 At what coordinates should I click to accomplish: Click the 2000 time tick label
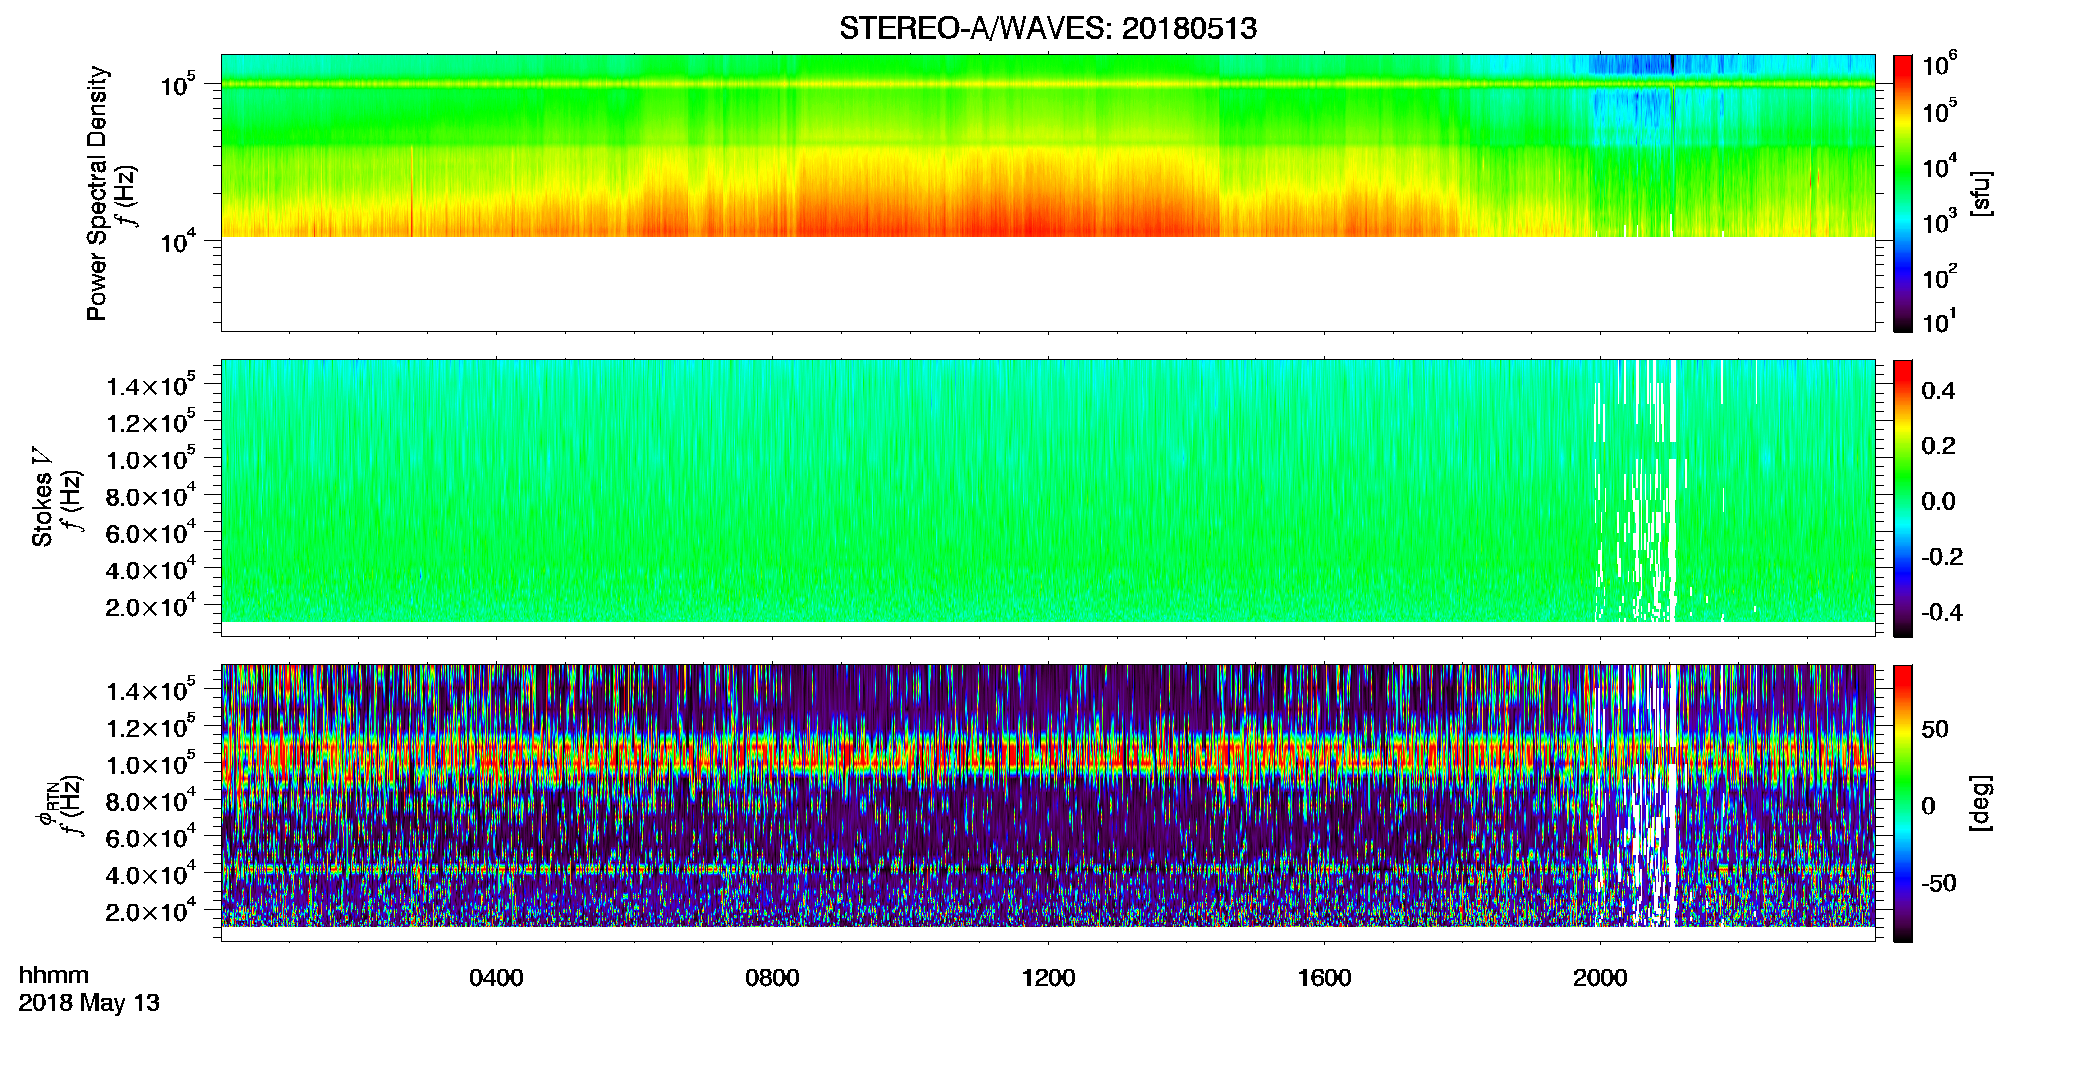[1600, 978]
